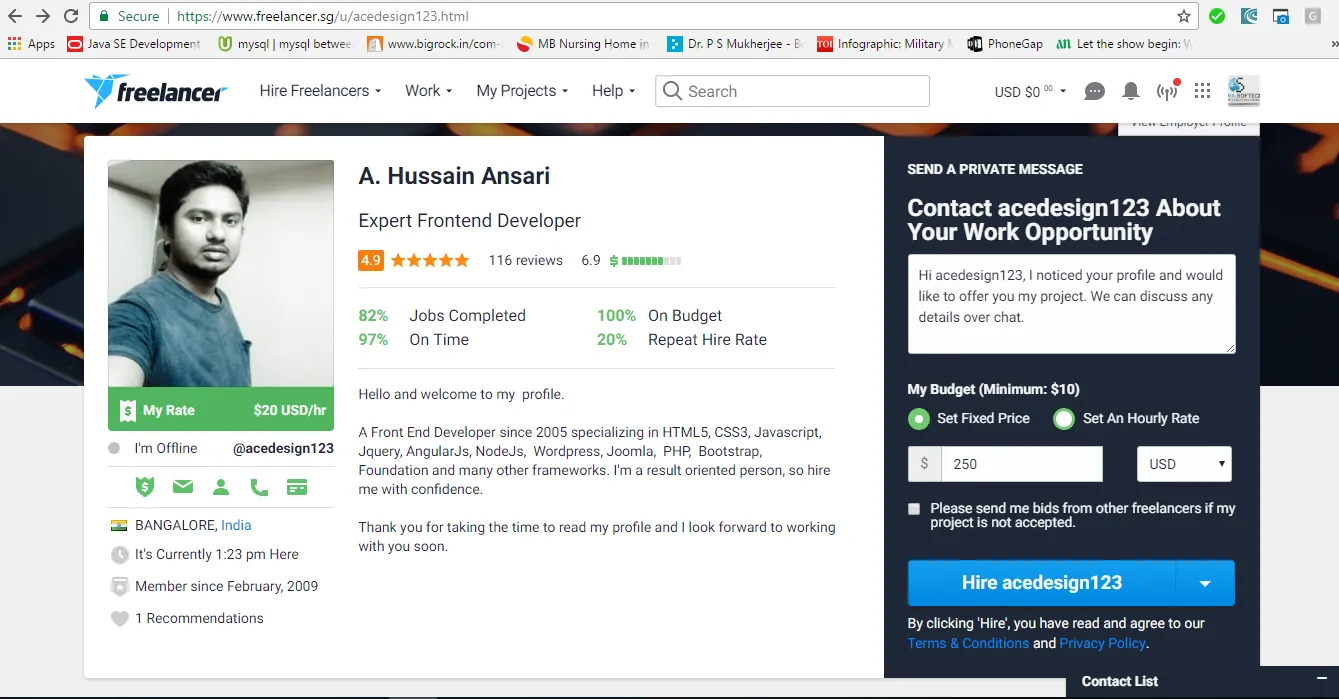Click the profile completed person icon
This screenshot has width=1339, height=699.
[x=221, y=487]
